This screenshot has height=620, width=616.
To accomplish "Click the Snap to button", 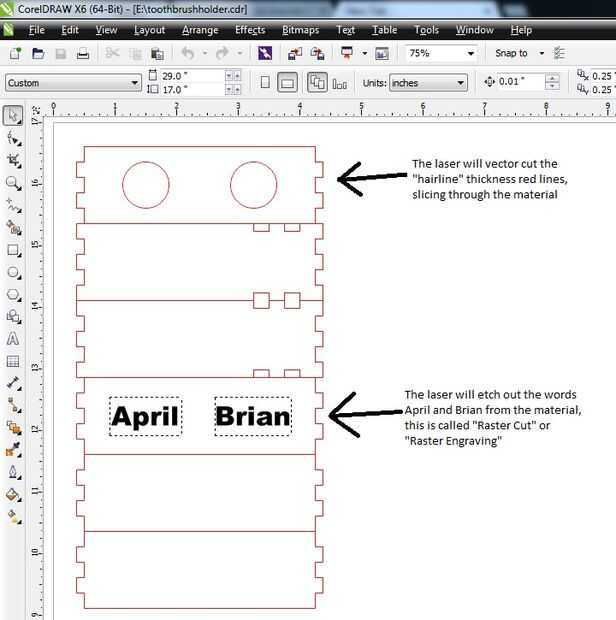I will click(511, 53).
